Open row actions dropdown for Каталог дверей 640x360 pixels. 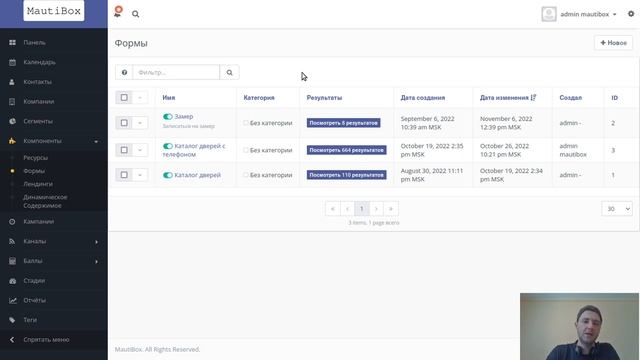pyautogui.click(x=140, y=175)
